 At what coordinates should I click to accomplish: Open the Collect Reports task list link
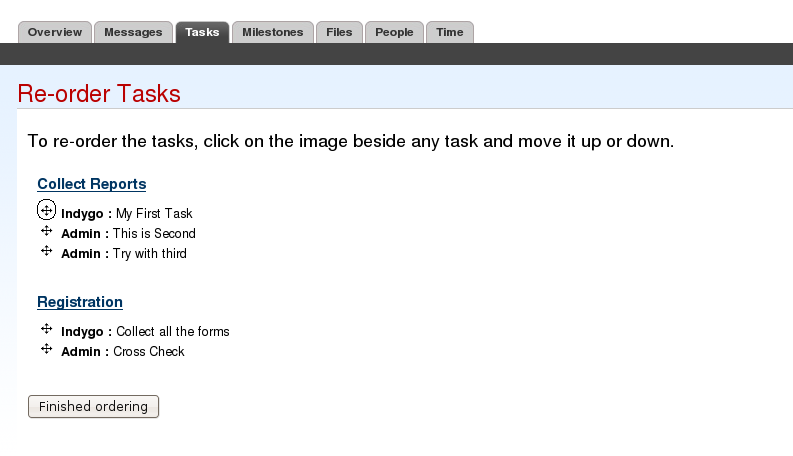(x=92, y=184)
